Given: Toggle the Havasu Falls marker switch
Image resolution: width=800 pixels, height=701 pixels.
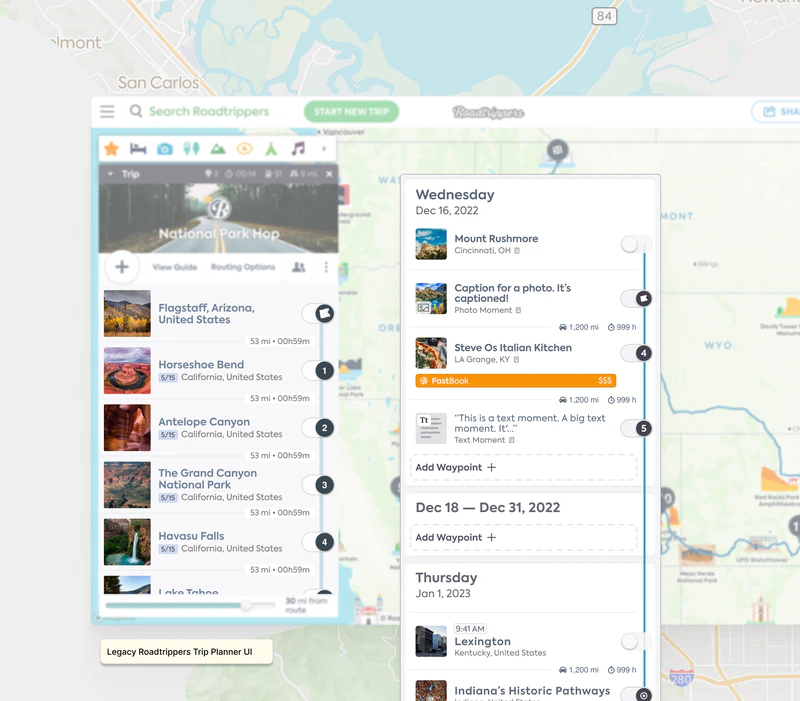Looking at the screenshot, I should pos(317,542).
